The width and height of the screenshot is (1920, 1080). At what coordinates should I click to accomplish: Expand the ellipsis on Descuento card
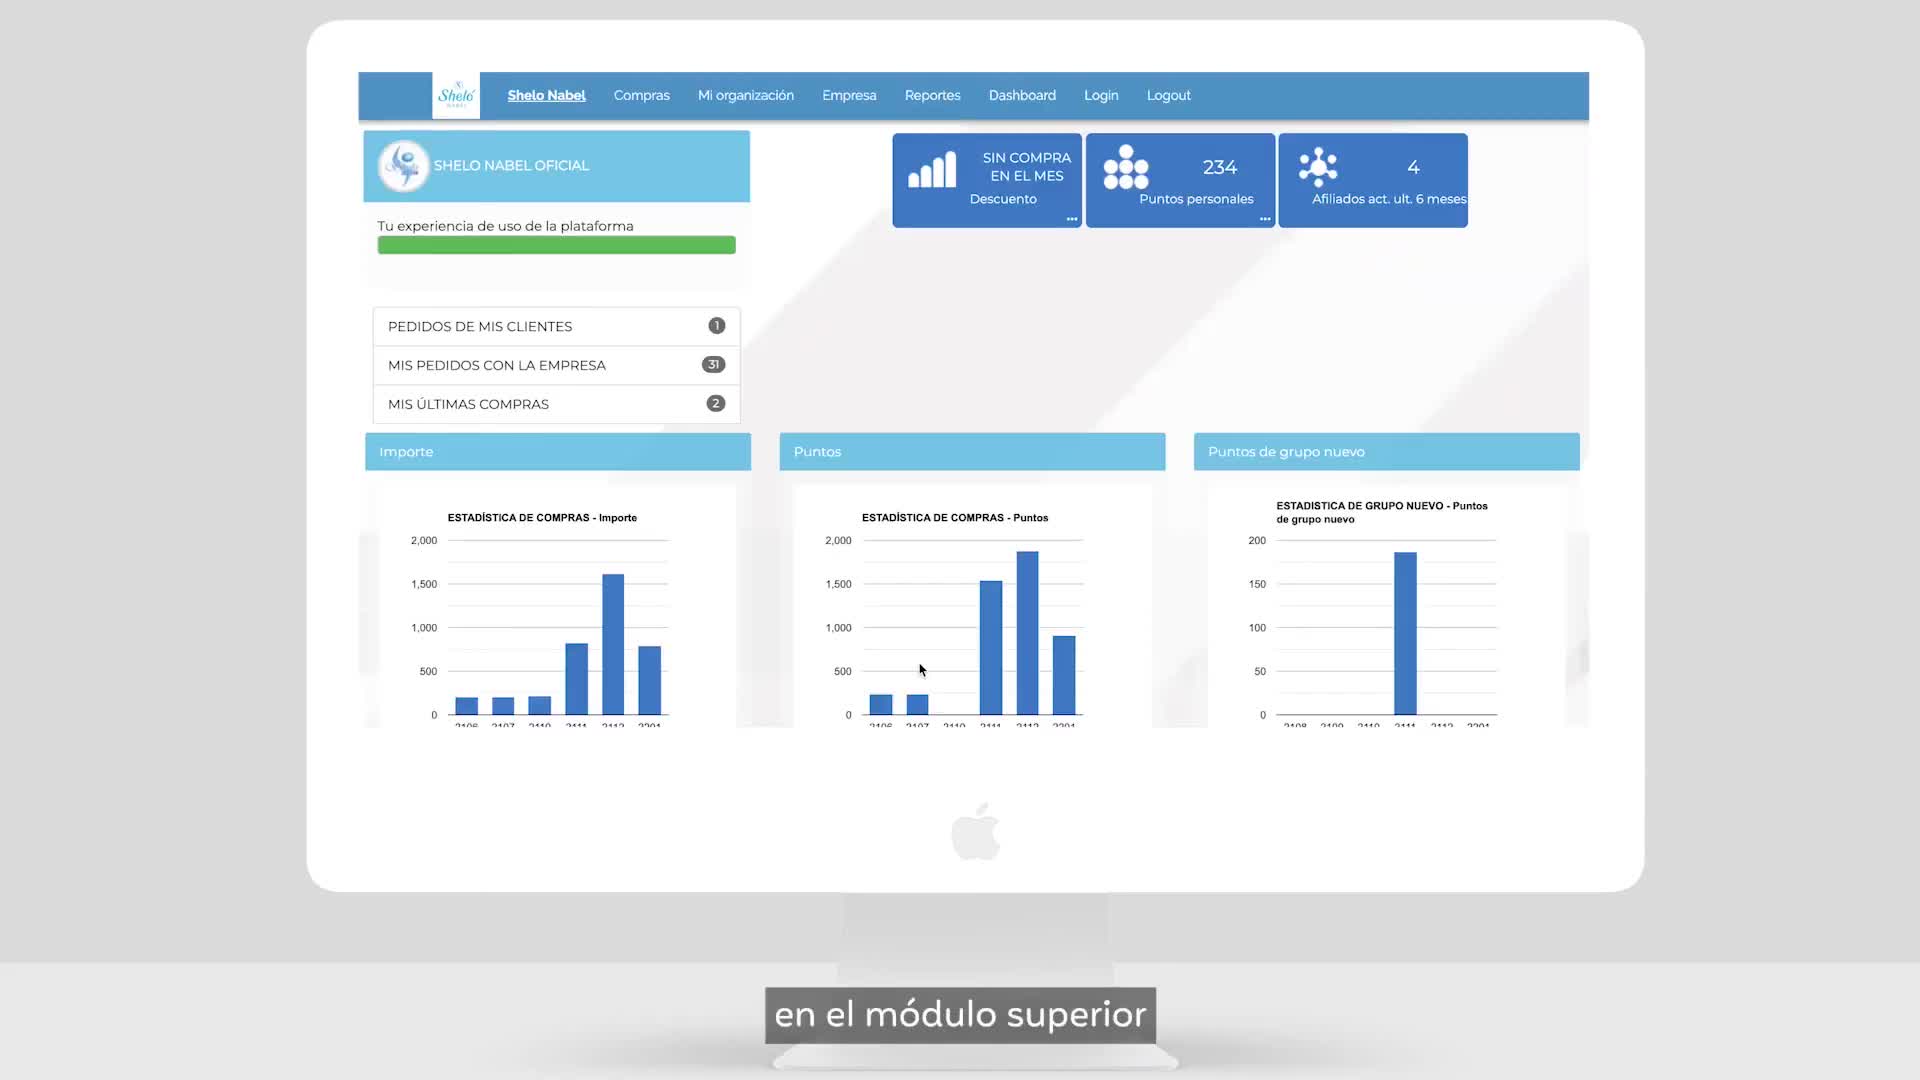[x=1072, y=219]
